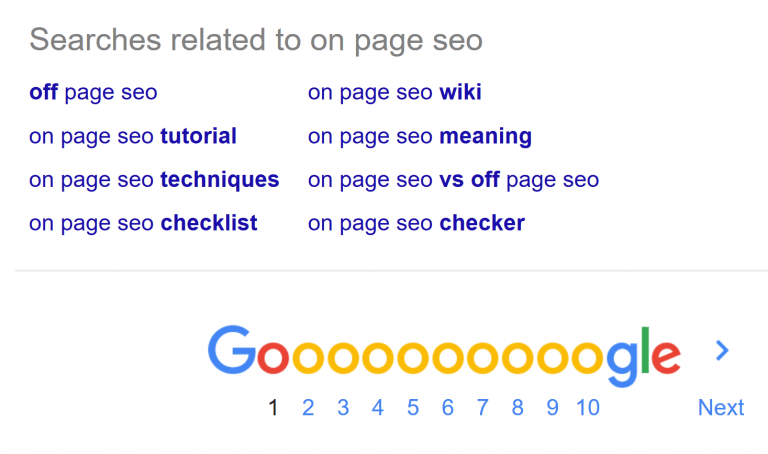
Task: Go to results page 6
Action: tap(447, 407)
